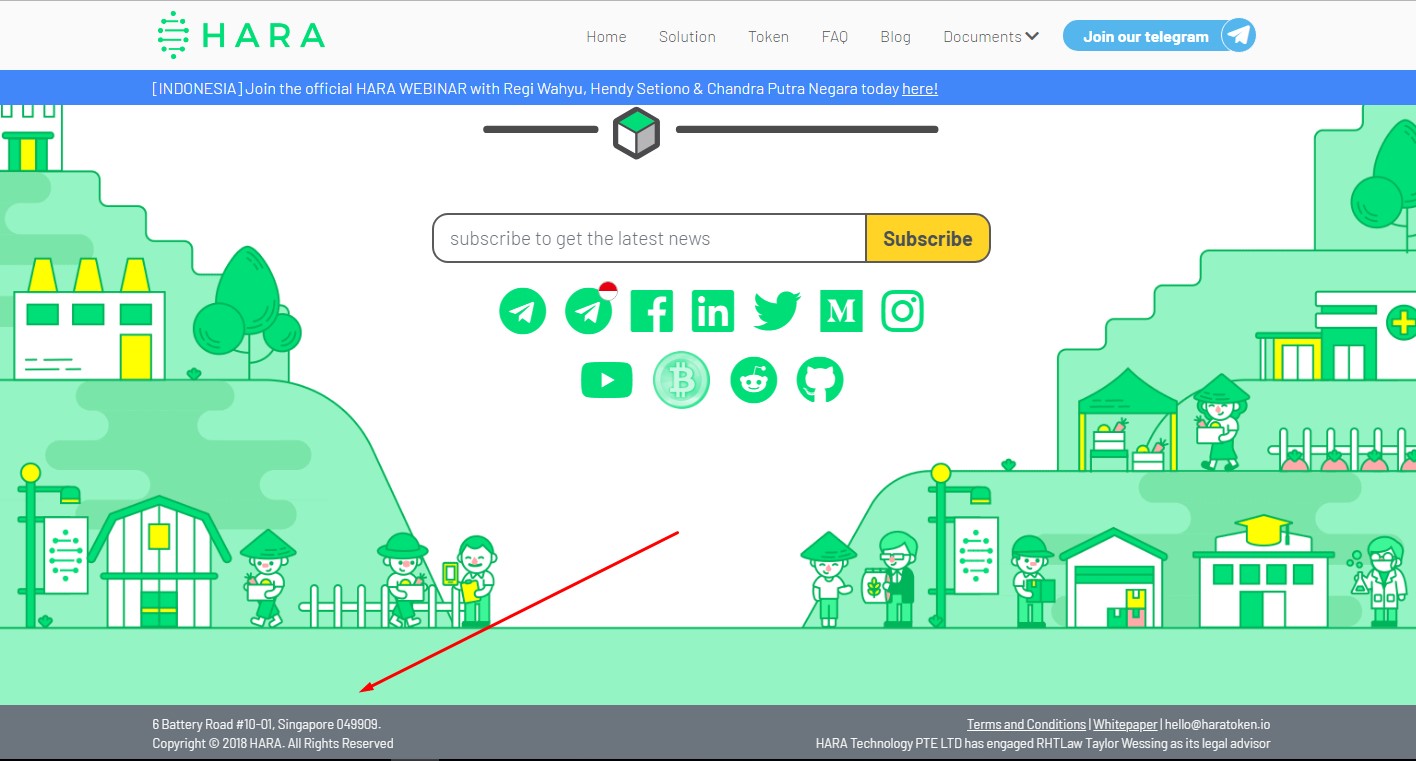Open the Token menu item
Viewport: 1416px width, 761px height.
[x=768, y=37]
